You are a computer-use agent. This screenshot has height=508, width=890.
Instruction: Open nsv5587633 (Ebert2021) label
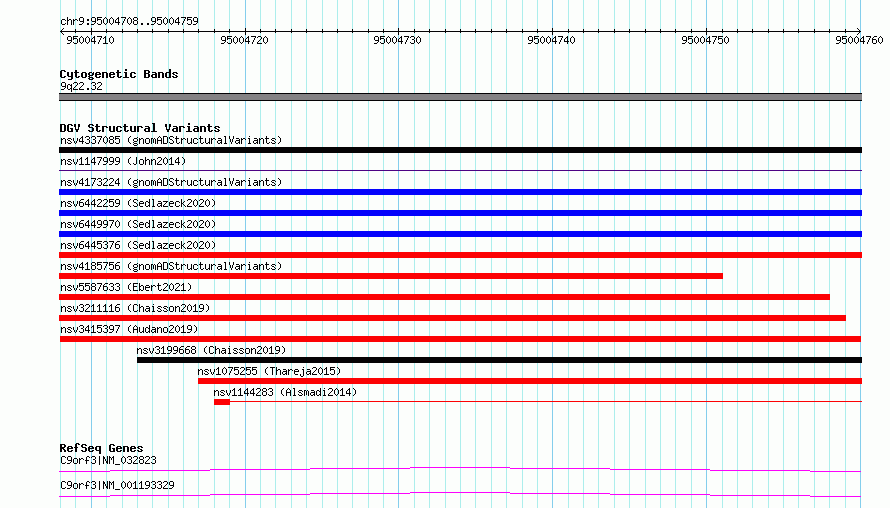click(126, 287)
